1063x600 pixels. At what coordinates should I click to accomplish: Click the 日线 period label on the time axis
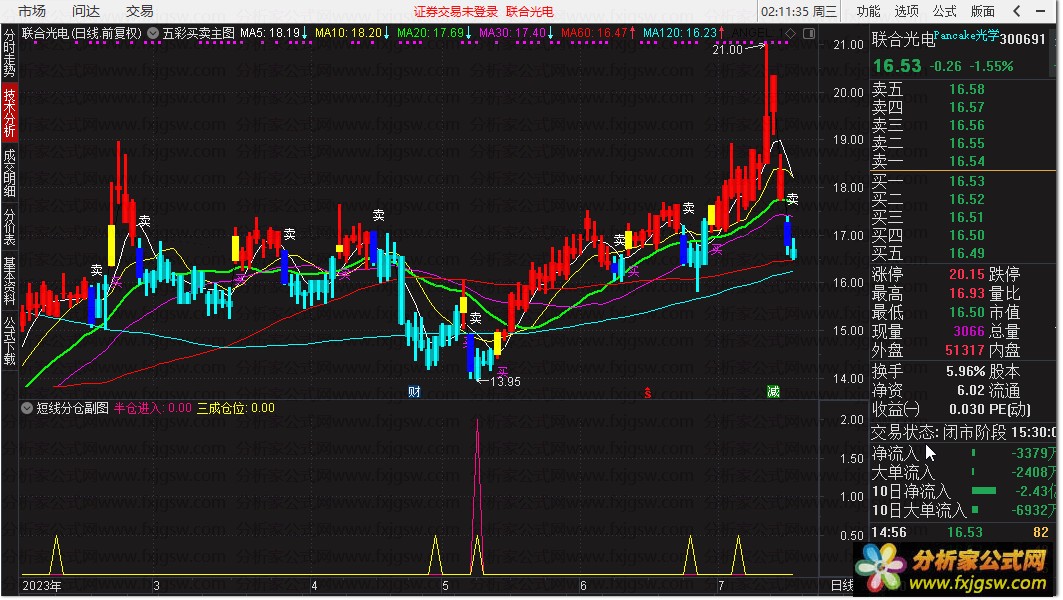[842, 586]
